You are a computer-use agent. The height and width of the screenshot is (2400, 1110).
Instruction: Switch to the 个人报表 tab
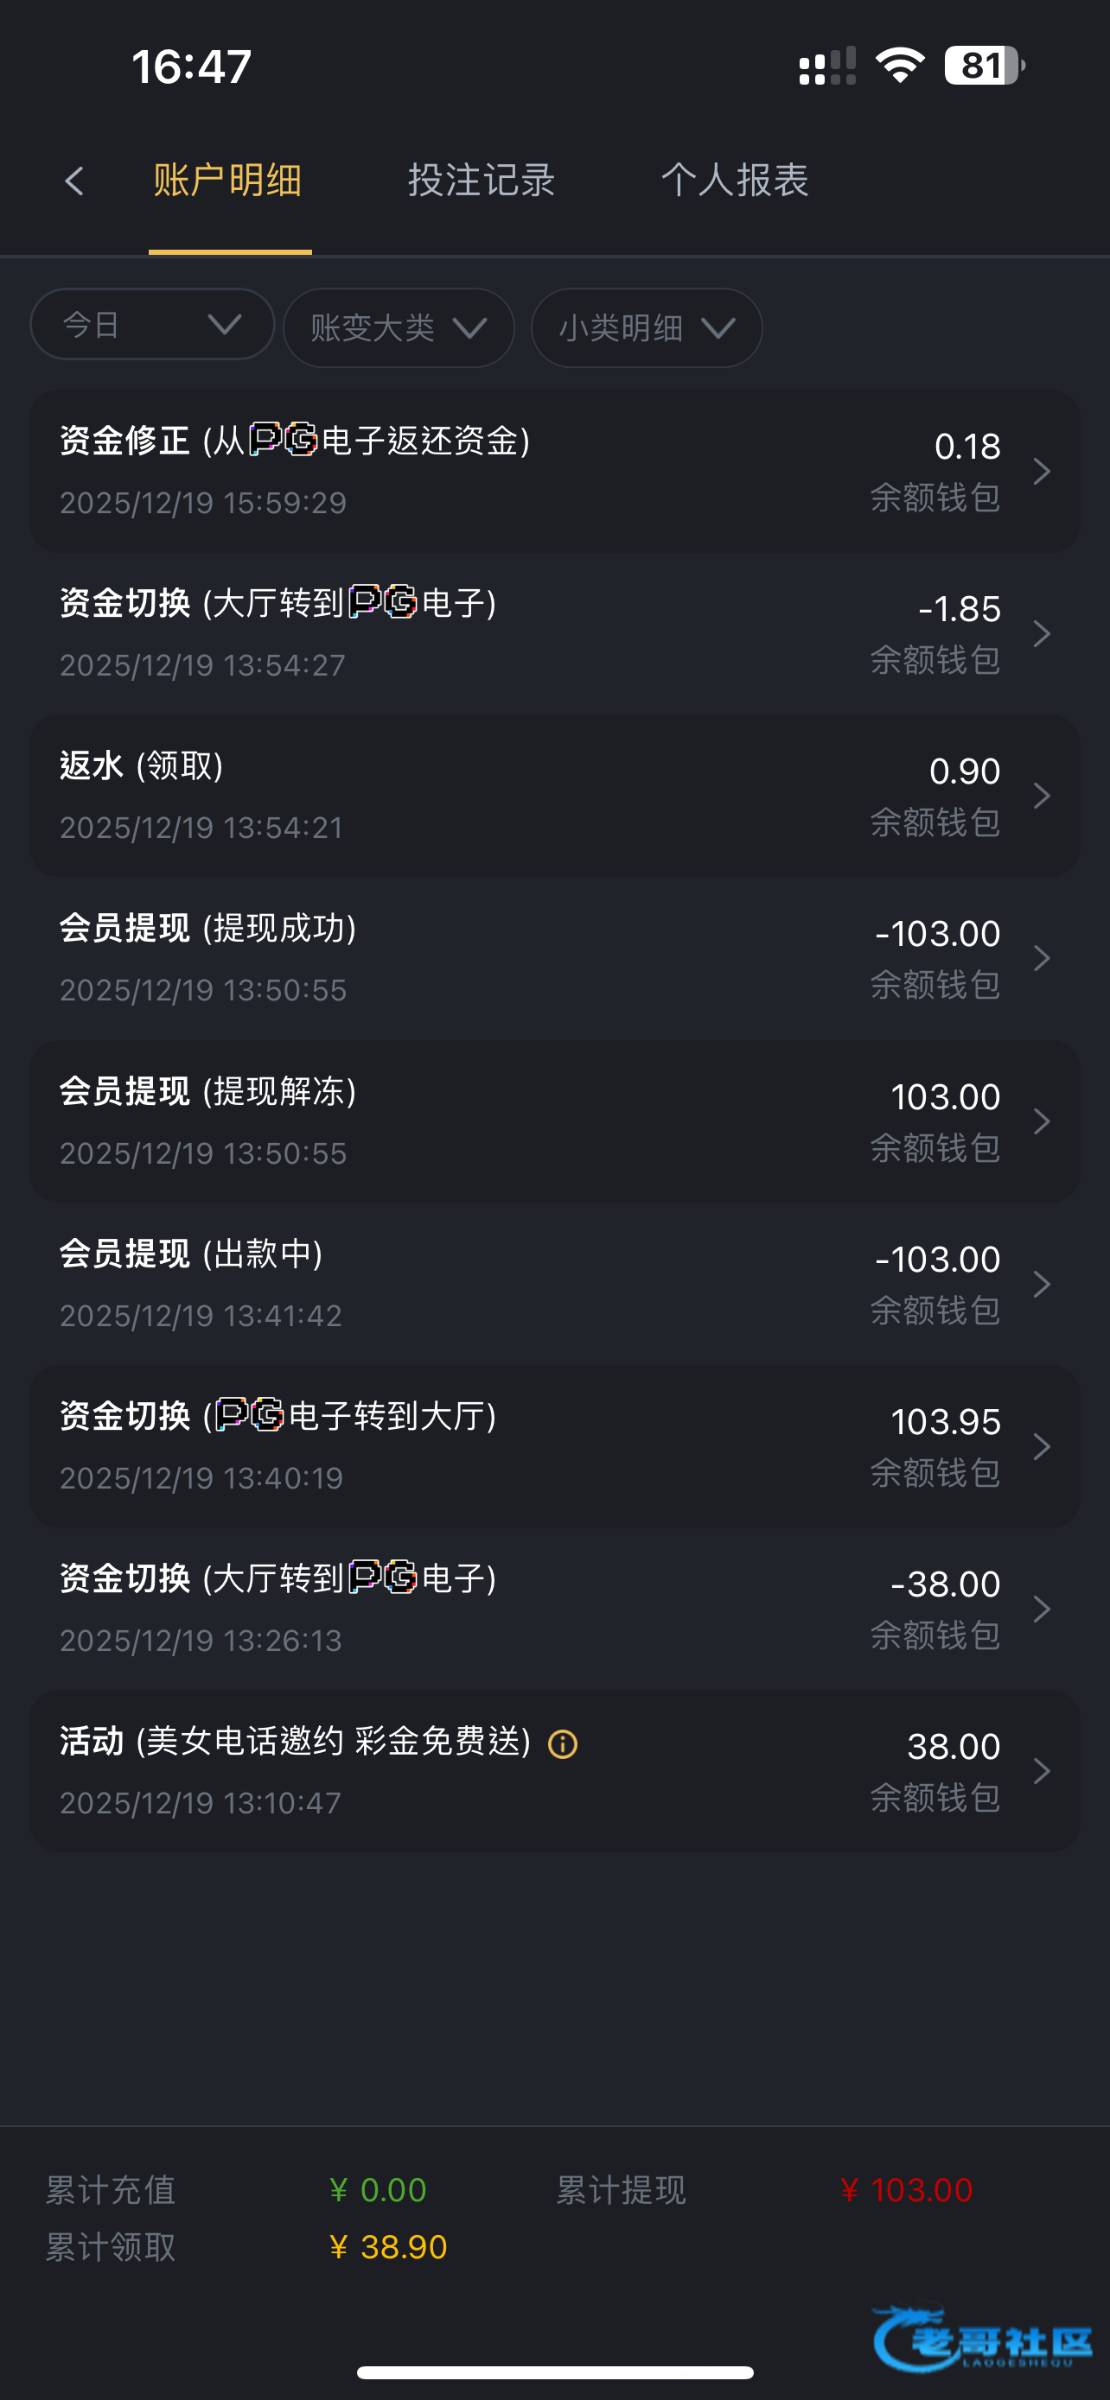(734, 181)
